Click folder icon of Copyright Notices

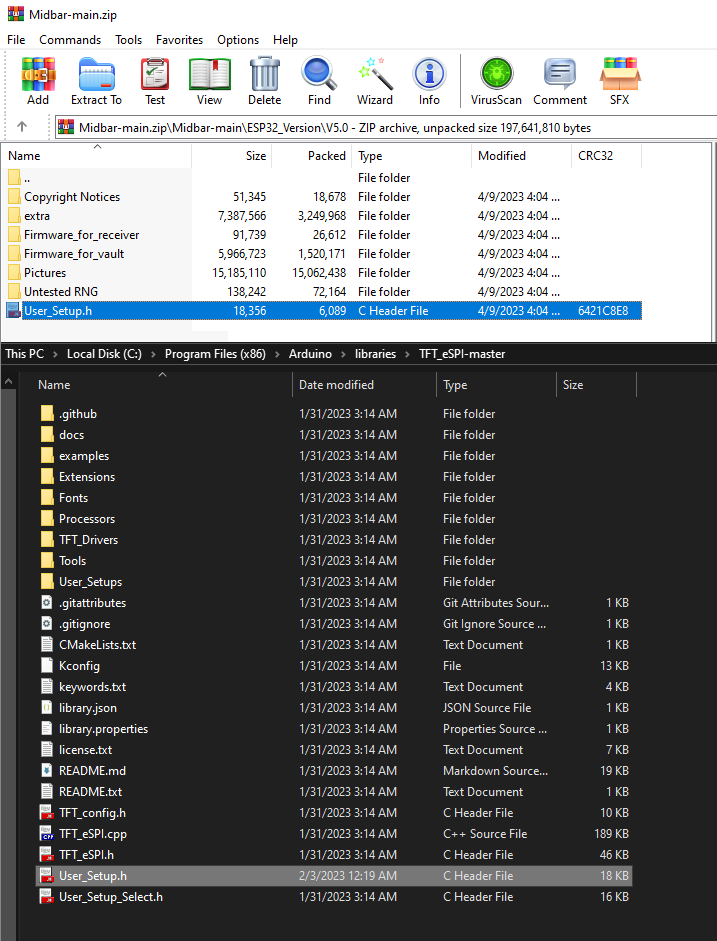14,196
